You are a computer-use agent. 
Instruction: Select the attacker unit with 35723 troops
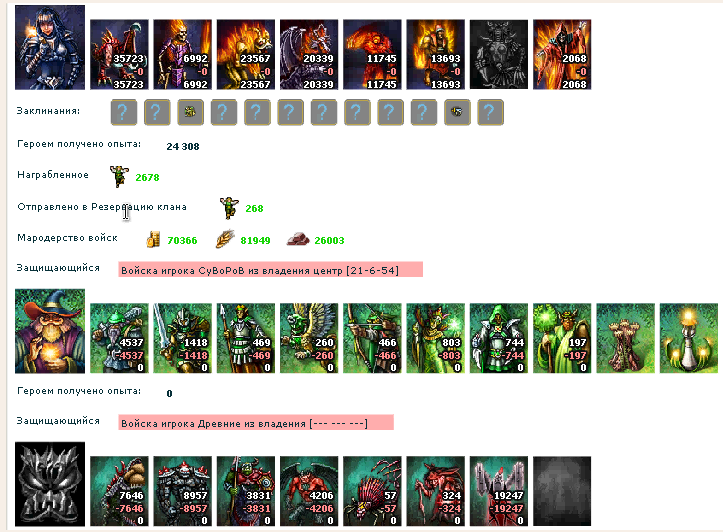(x=119, y=54)
